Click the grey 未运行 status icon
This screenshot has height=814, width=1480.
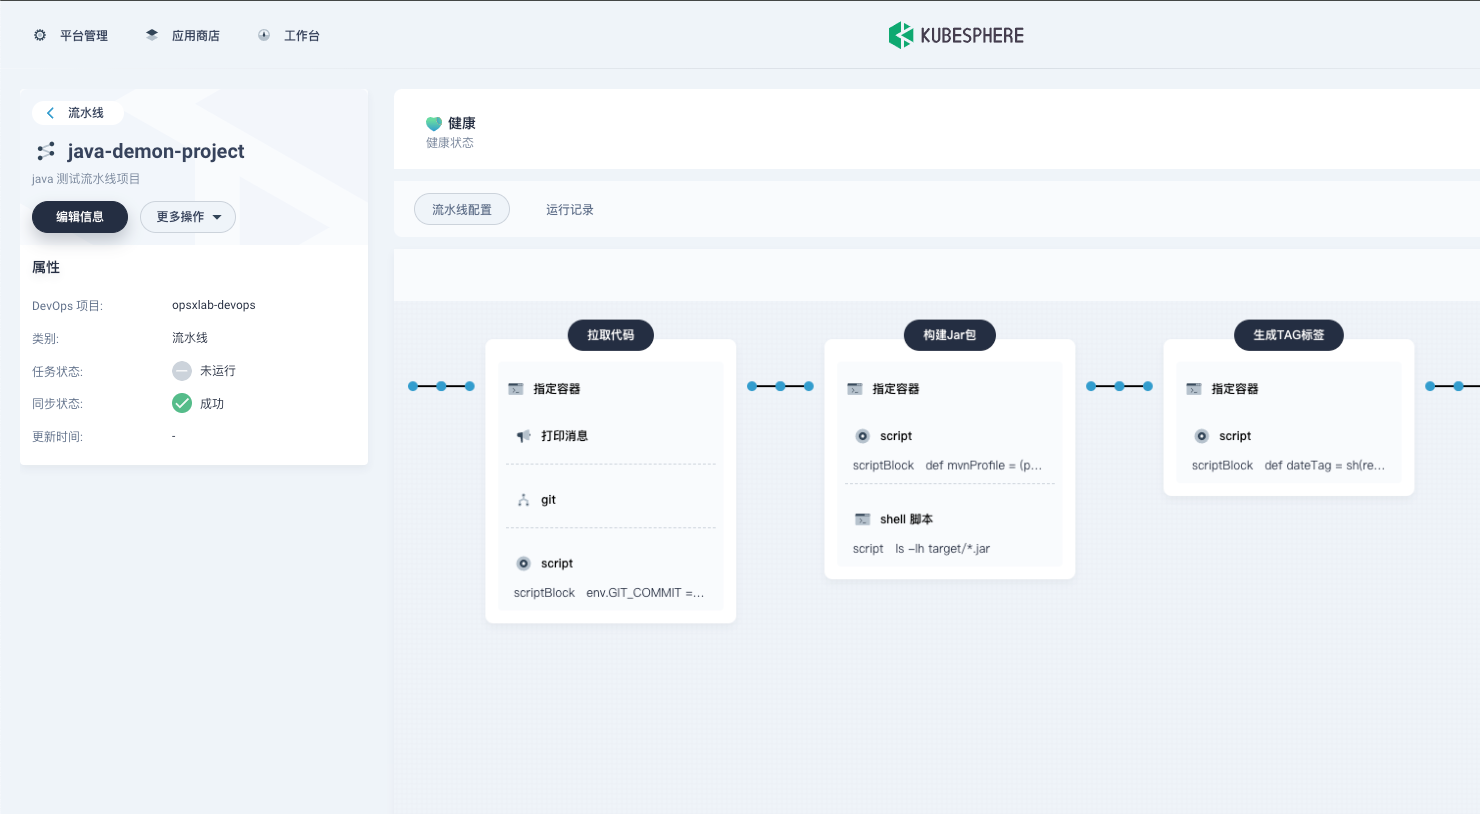click(x=182, y=371)
